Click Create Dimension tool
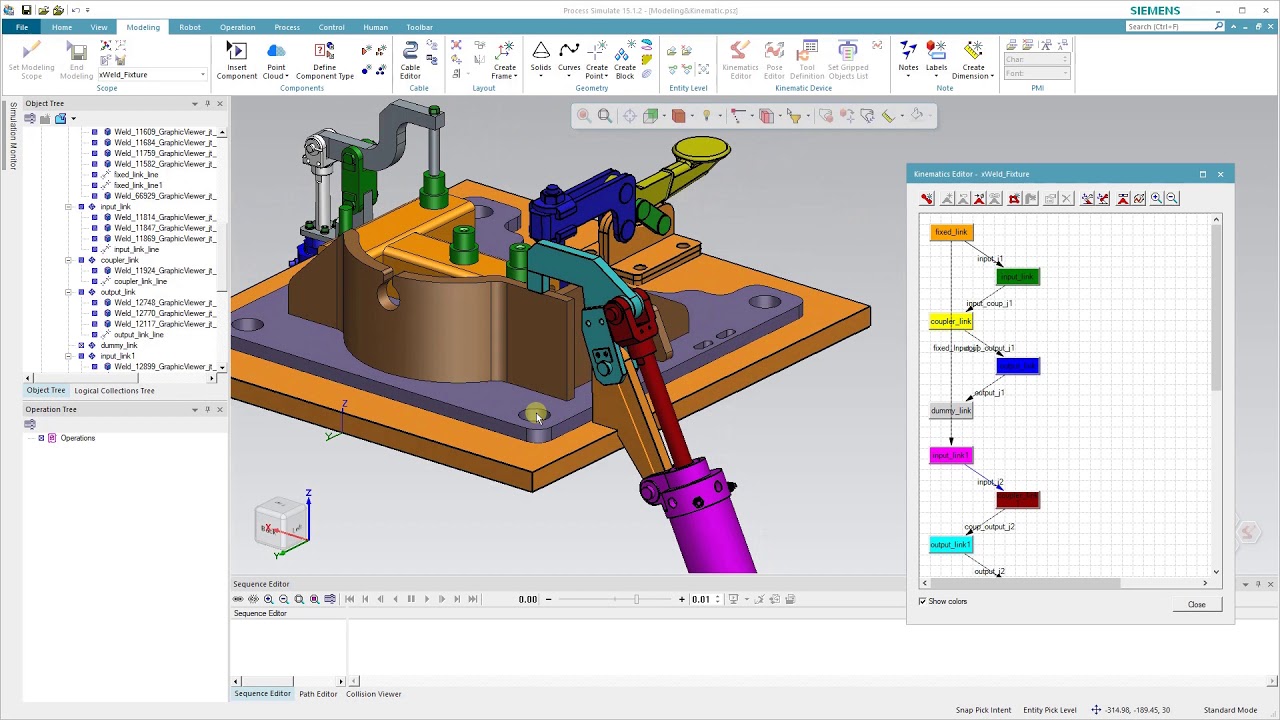This screenshot has width=1280, height=720. pyautogui.click(x=973, y=60)
